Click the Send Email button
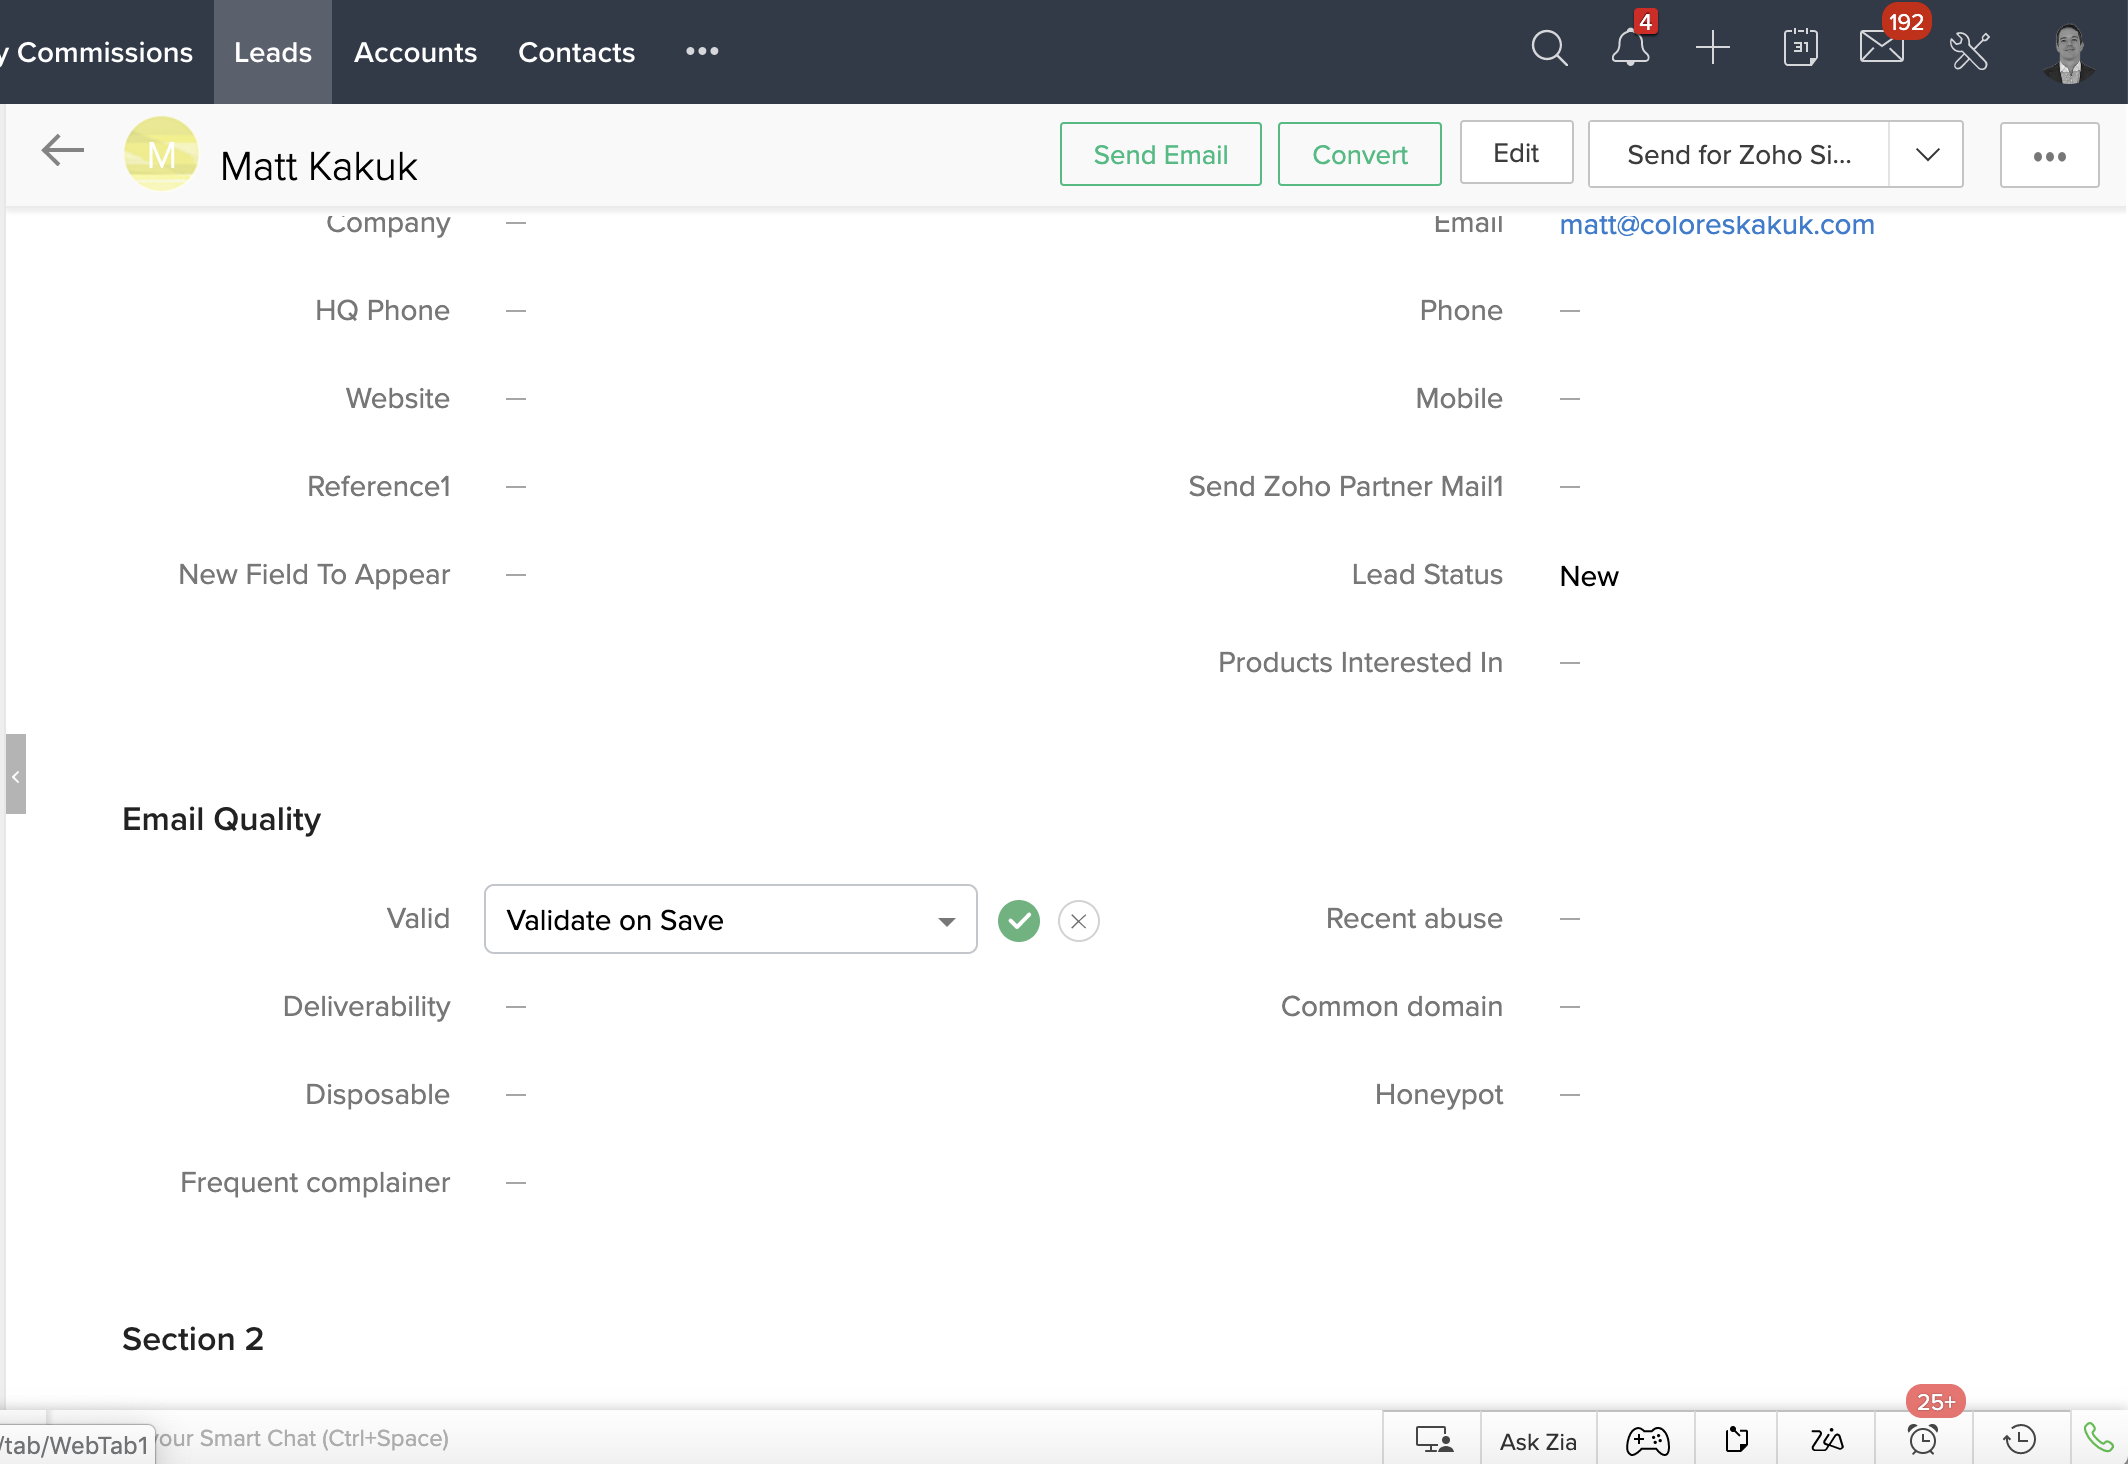Viewport: 2128px width, 1464px height. tap(1160, 155)
